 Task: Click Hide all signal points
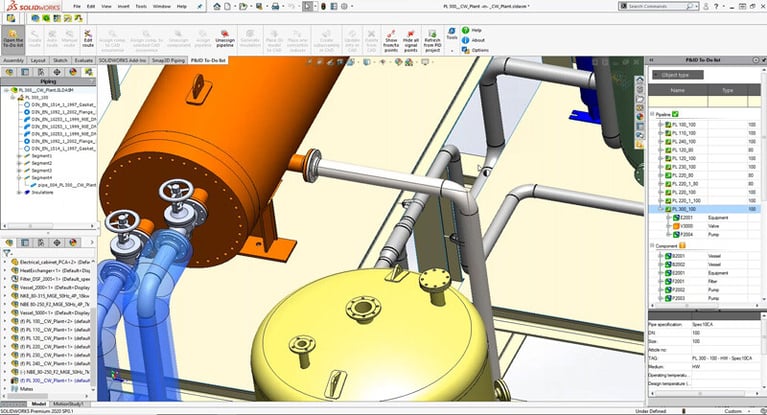(411, 41)
